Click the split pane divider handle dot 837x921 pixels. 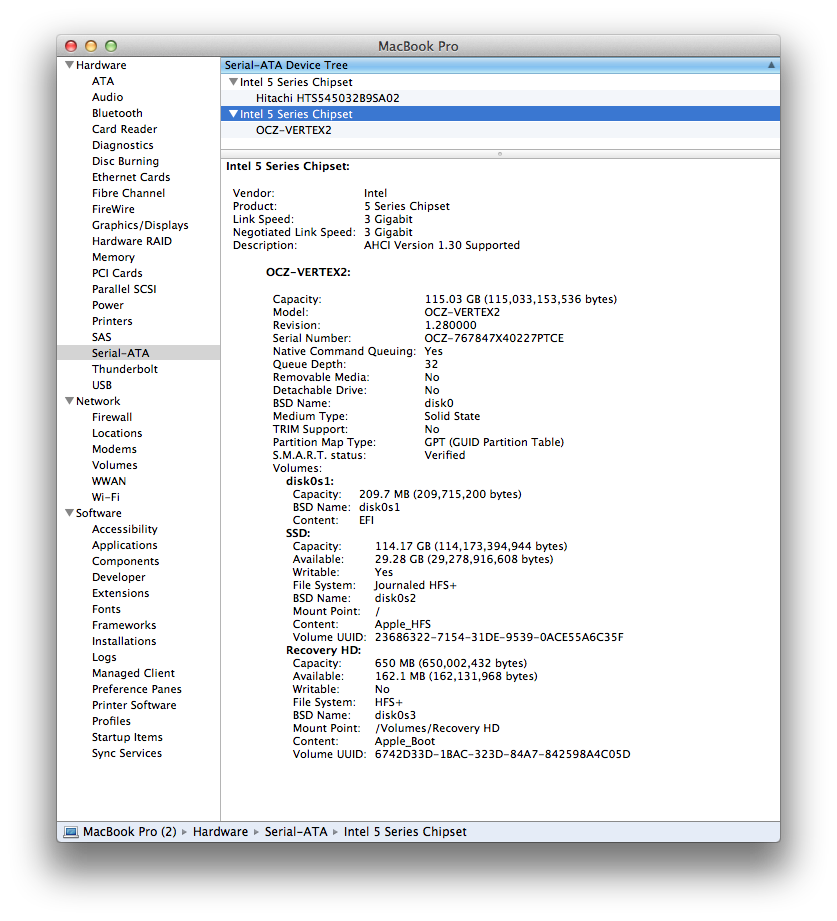500,154
